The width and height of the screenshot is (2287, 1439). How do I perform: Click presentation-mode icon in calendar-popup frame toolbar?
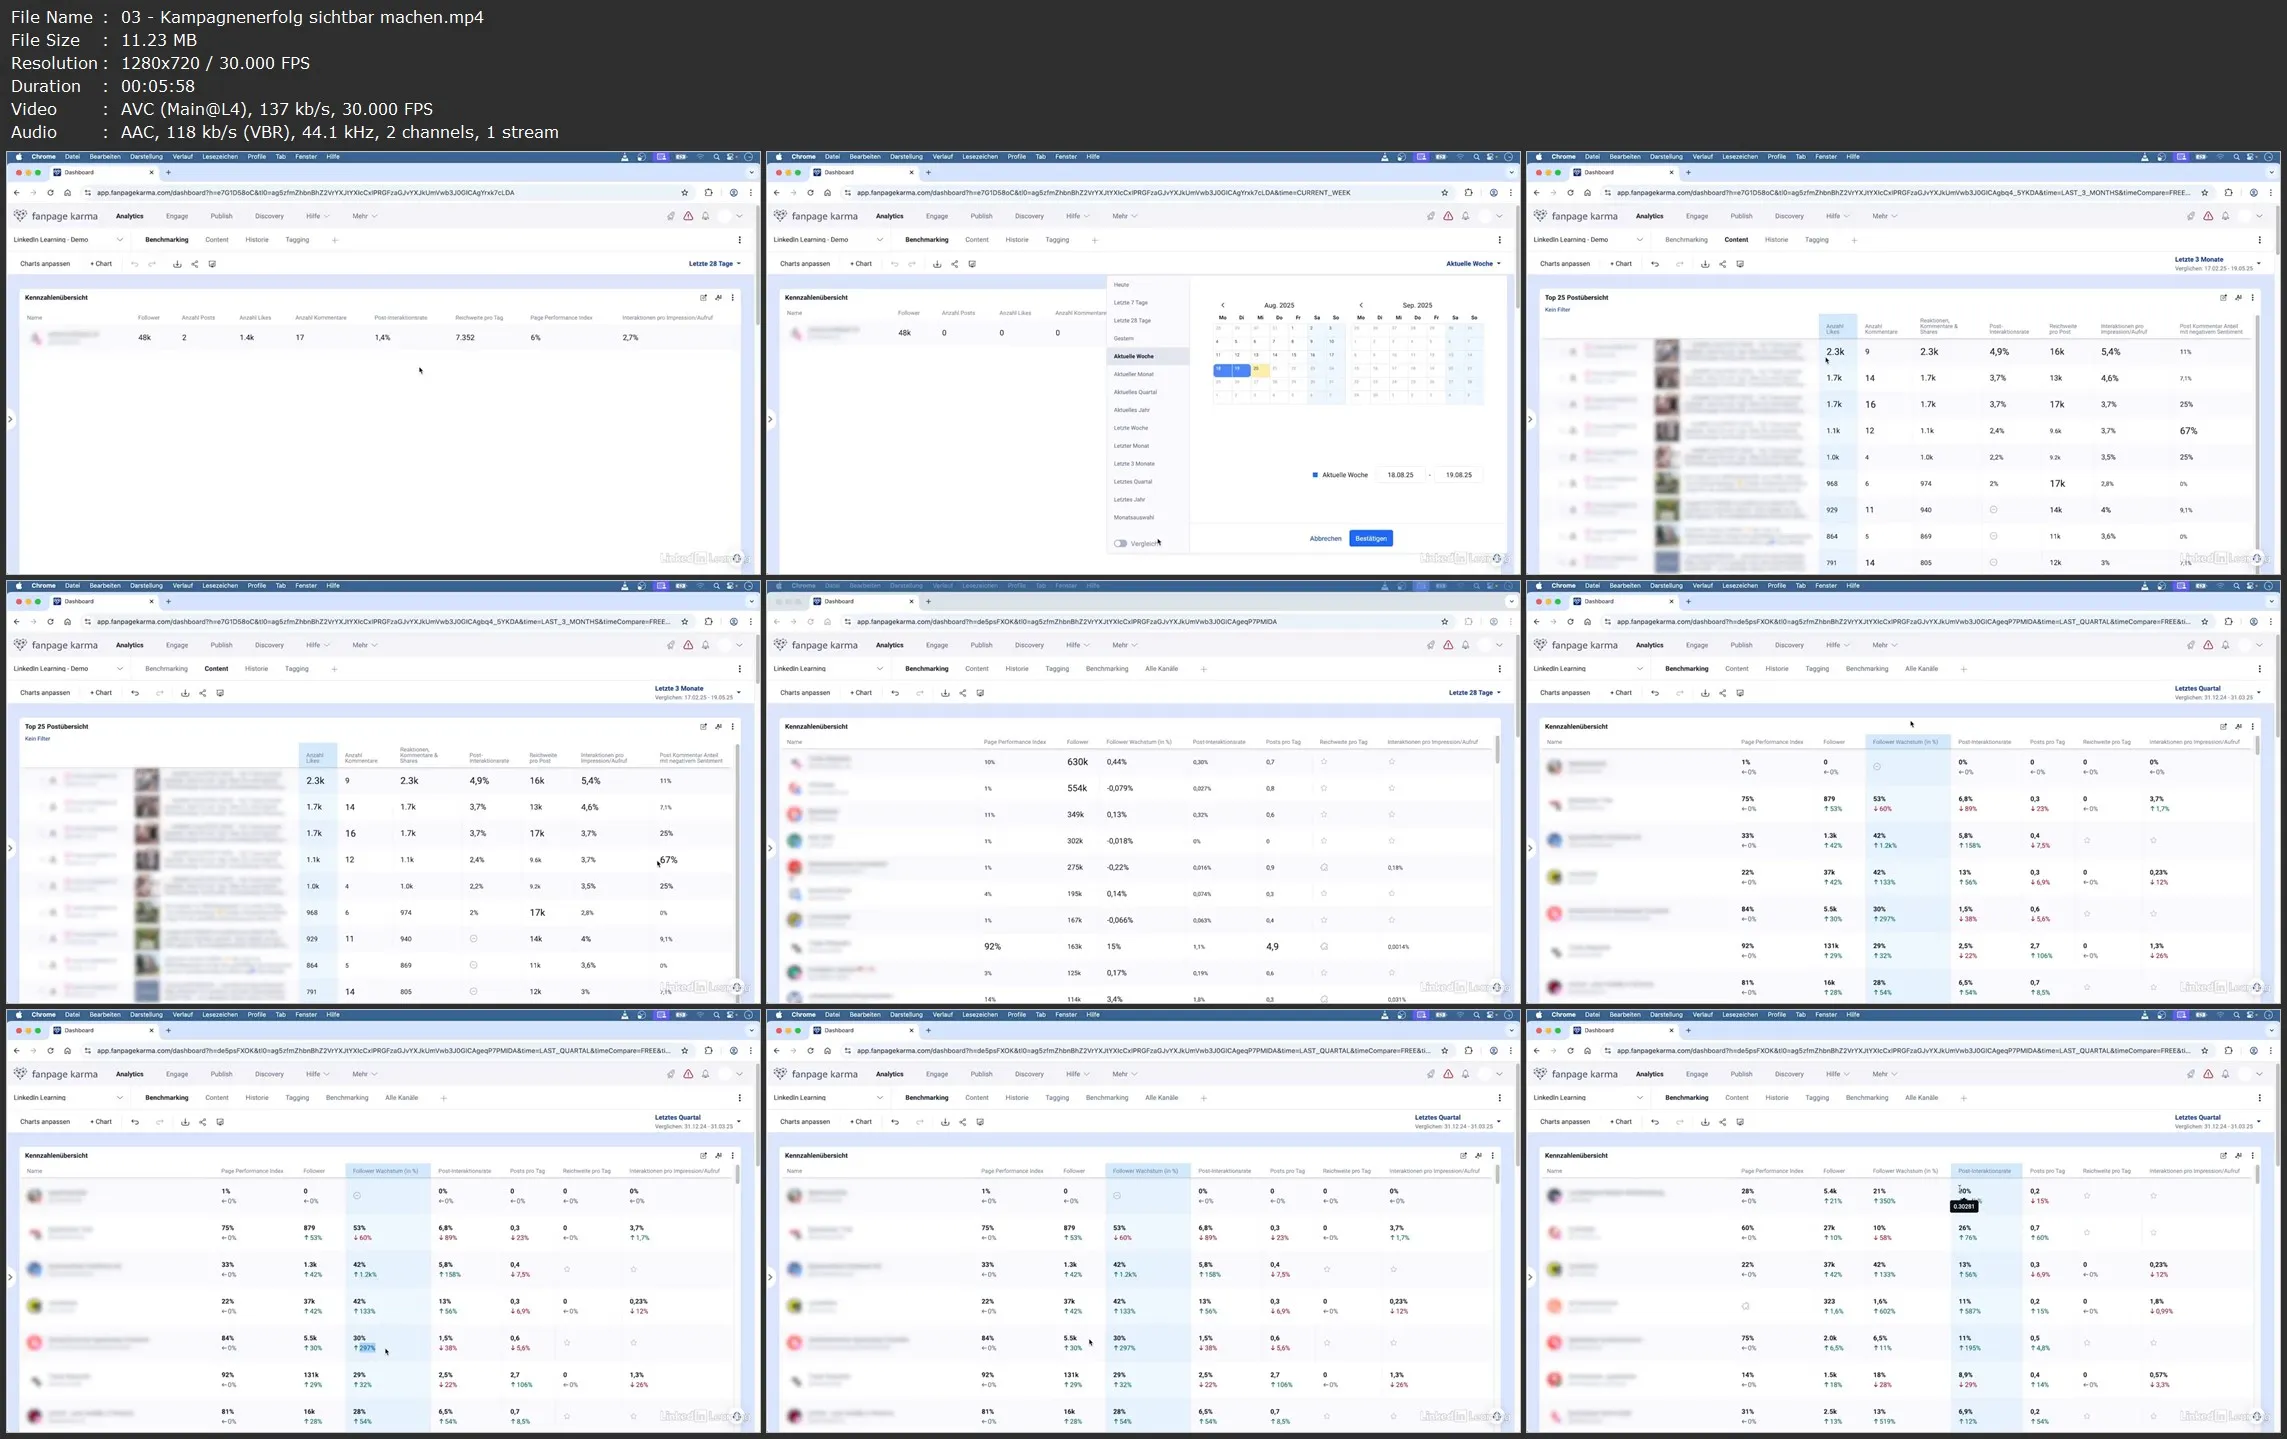point(972,264)
